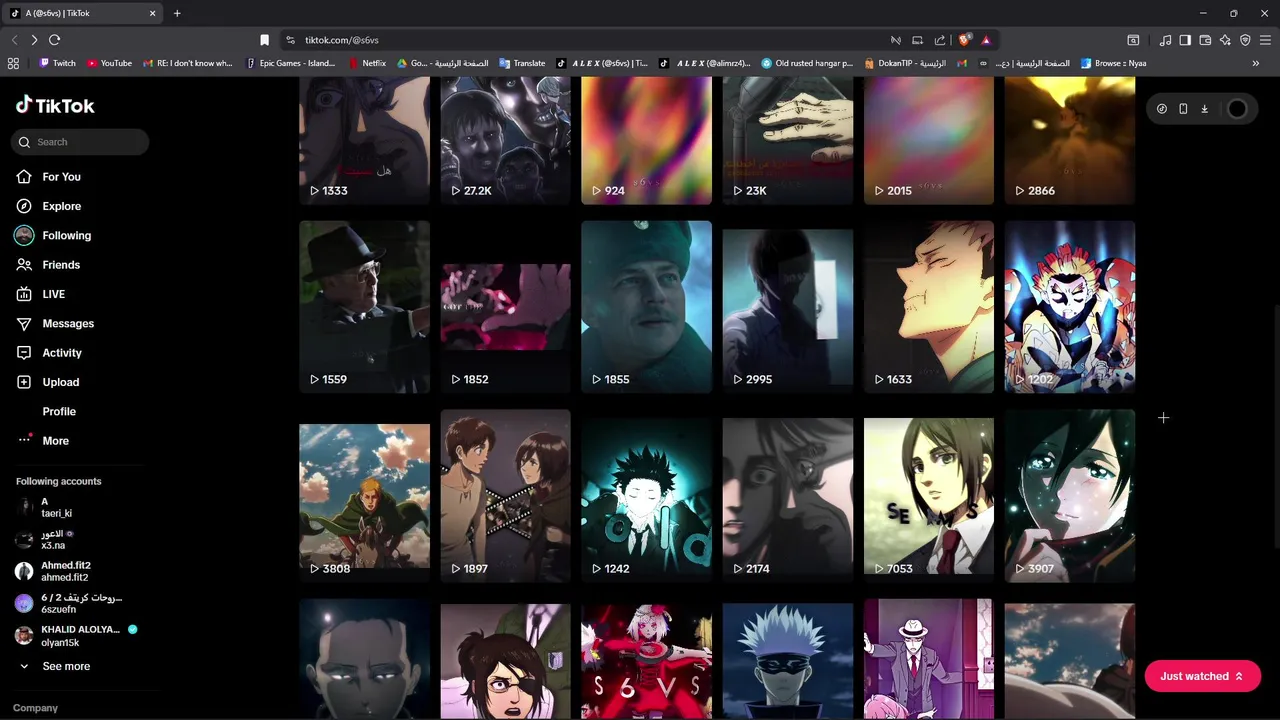Viewport: 1280px width, 720px height.
Task: Open video thumbnail with 1852 views
Action: click(x=505, y=307)
